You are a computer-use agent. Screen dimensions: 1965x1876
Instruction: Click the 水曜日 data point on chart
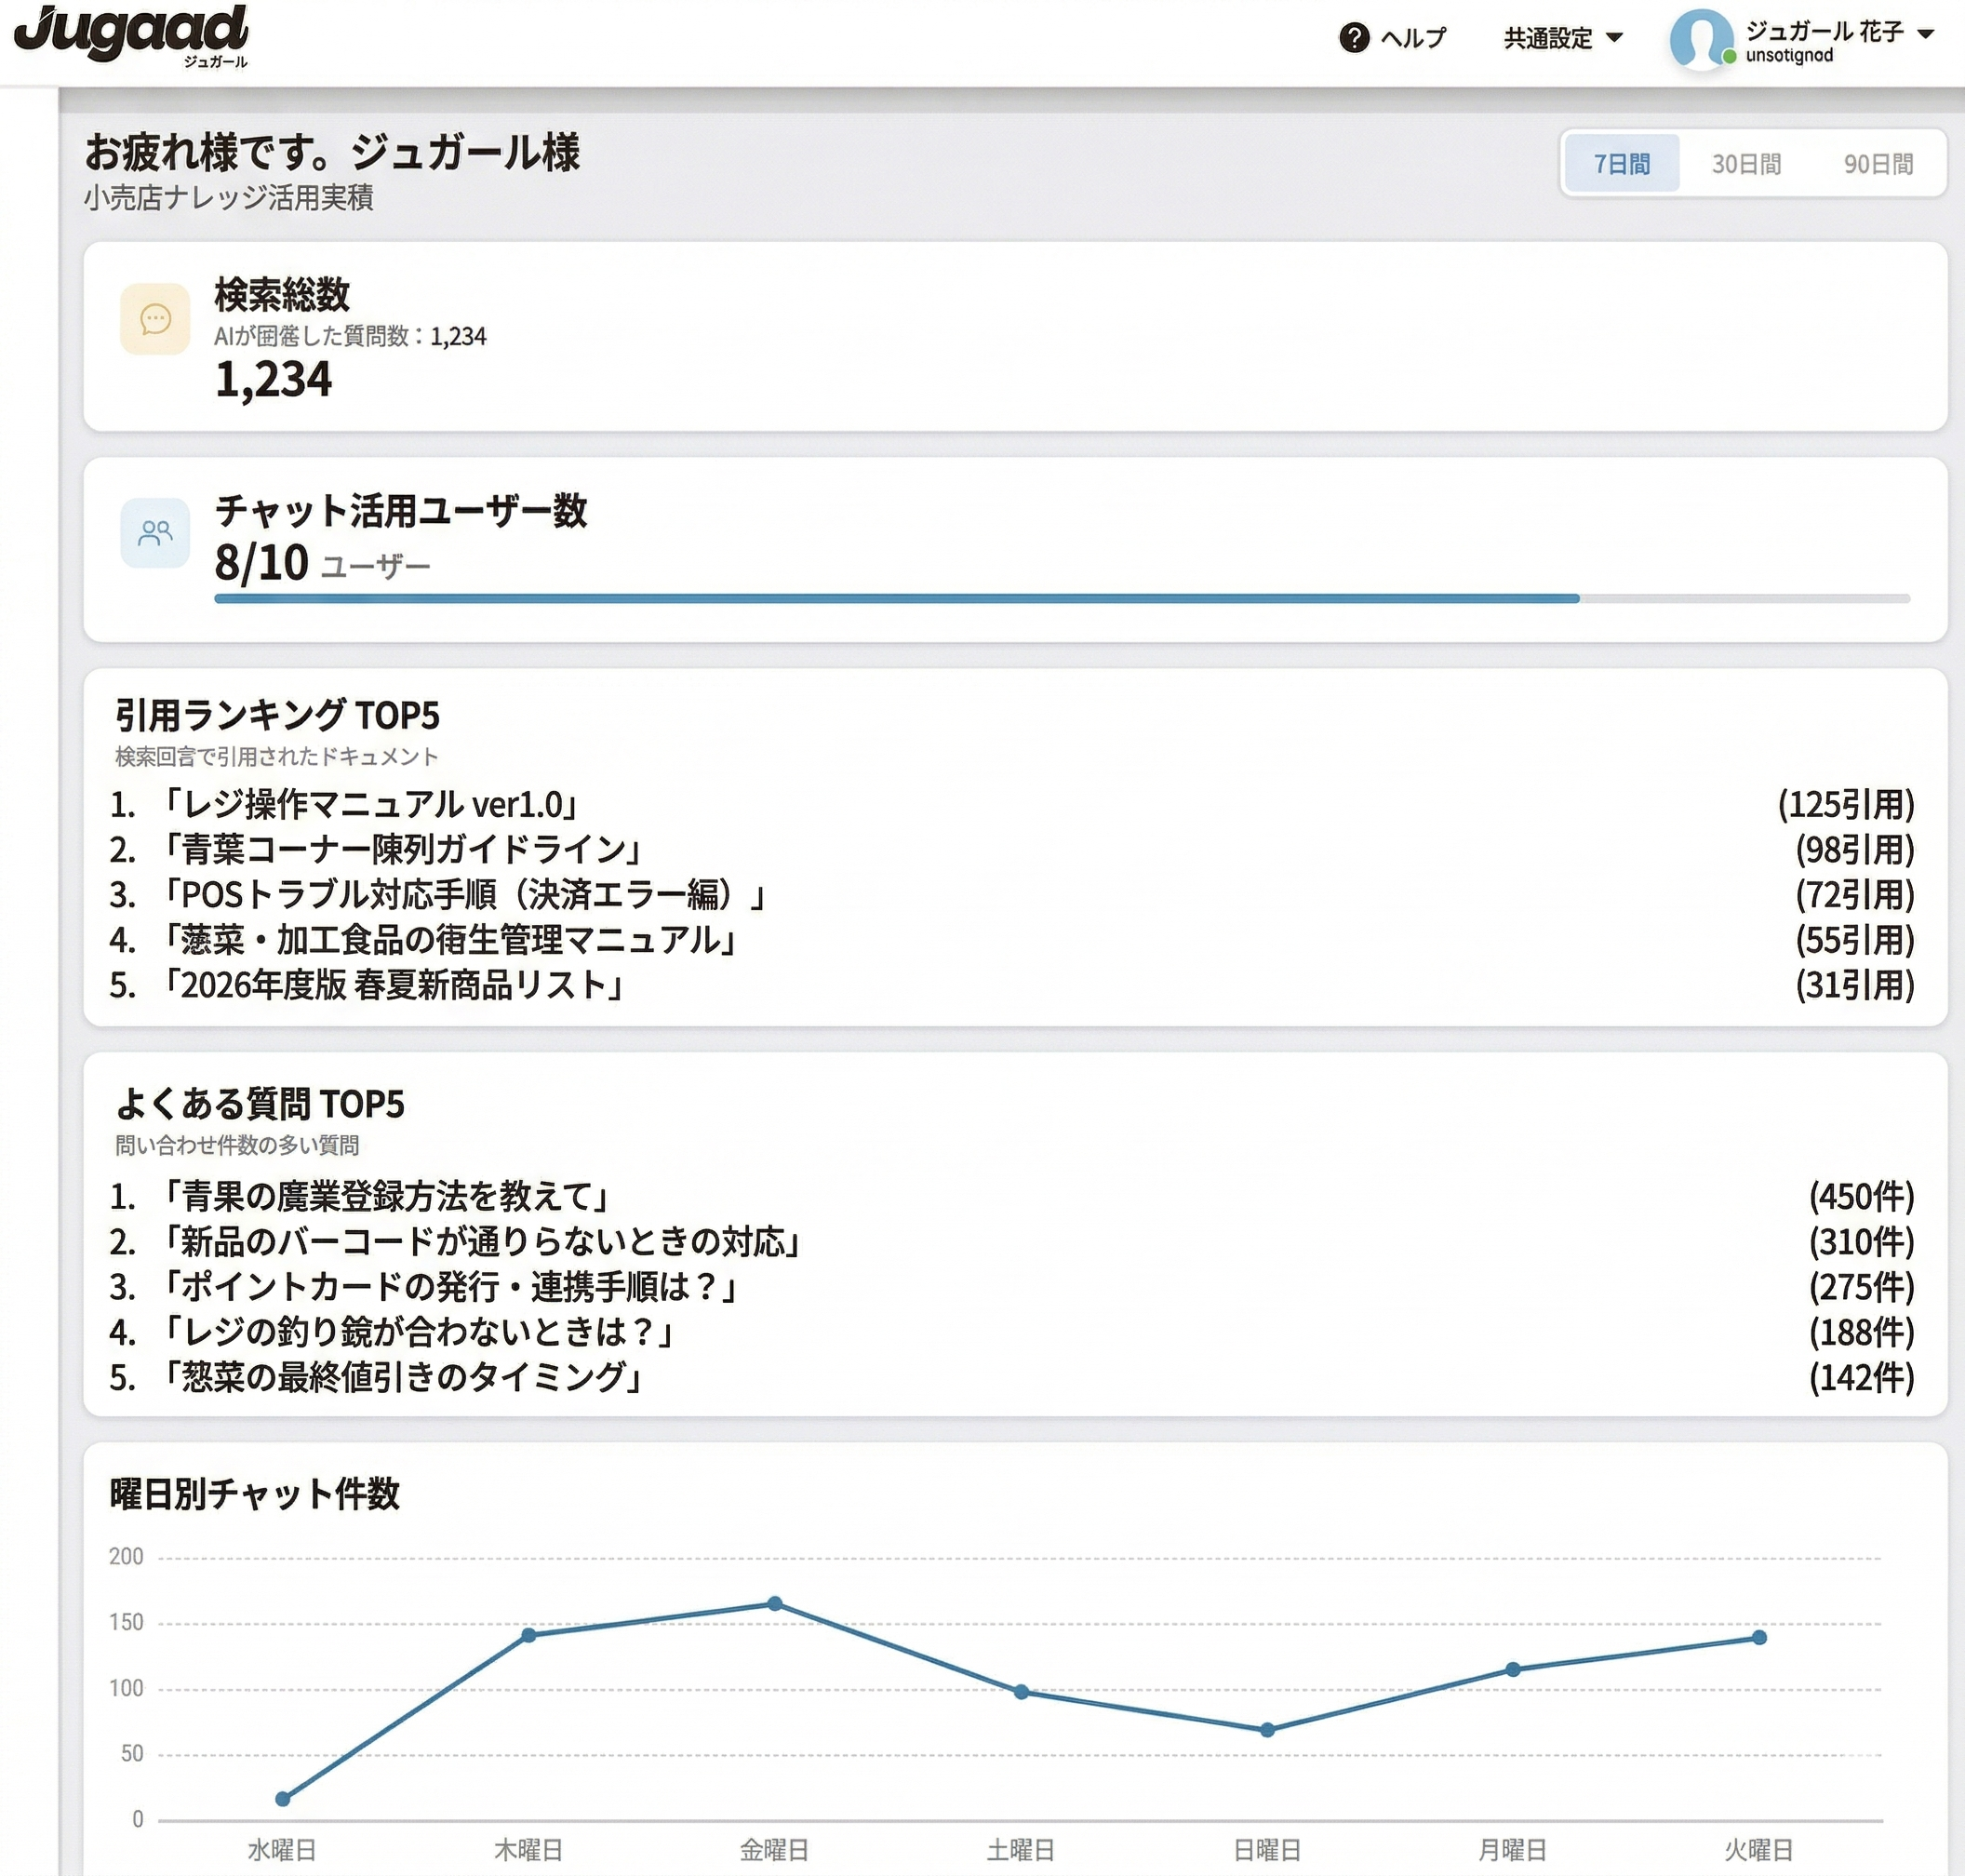(283, 1799)
